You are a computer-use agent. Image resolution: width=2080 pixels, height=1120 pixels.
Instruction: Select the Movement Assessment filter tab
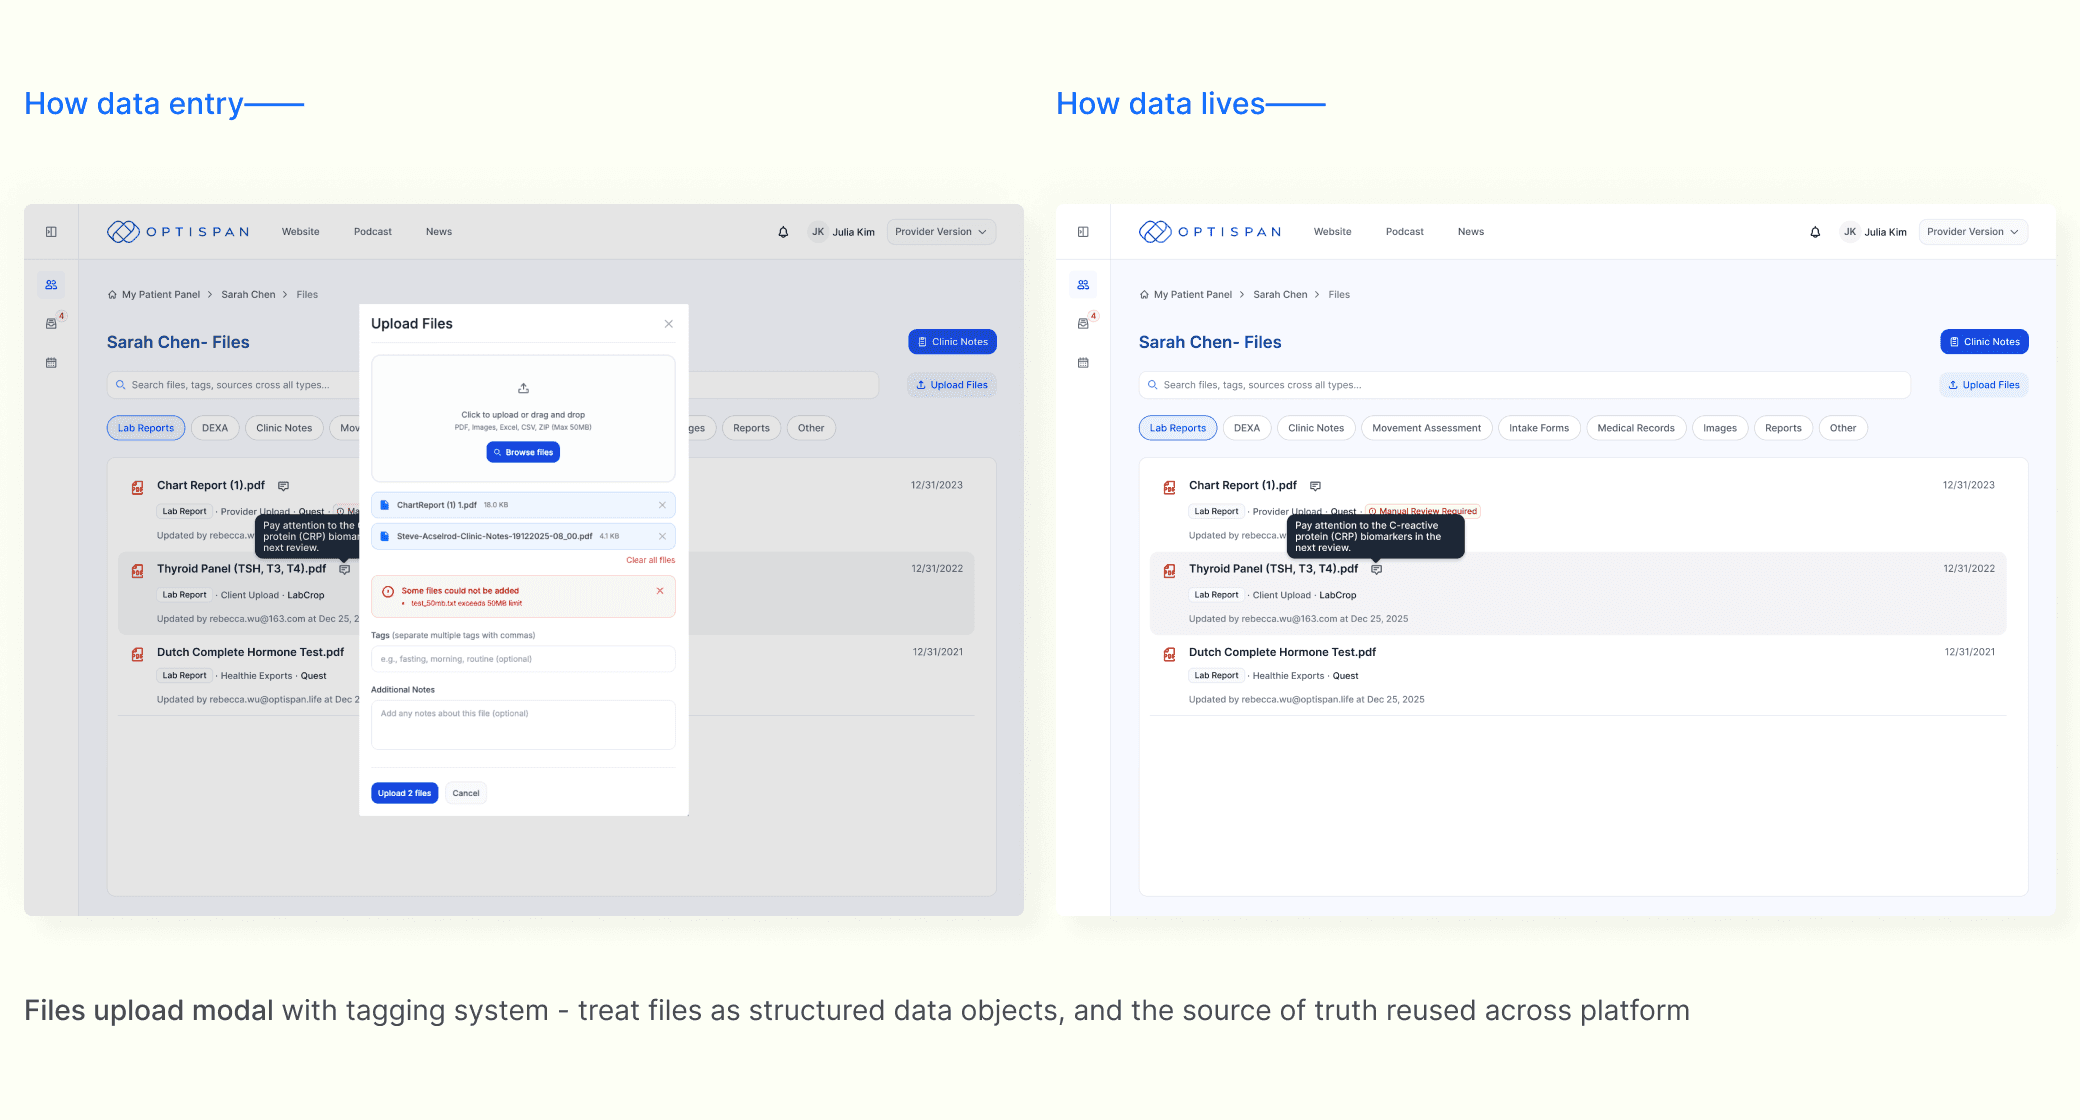point(1426,428)
